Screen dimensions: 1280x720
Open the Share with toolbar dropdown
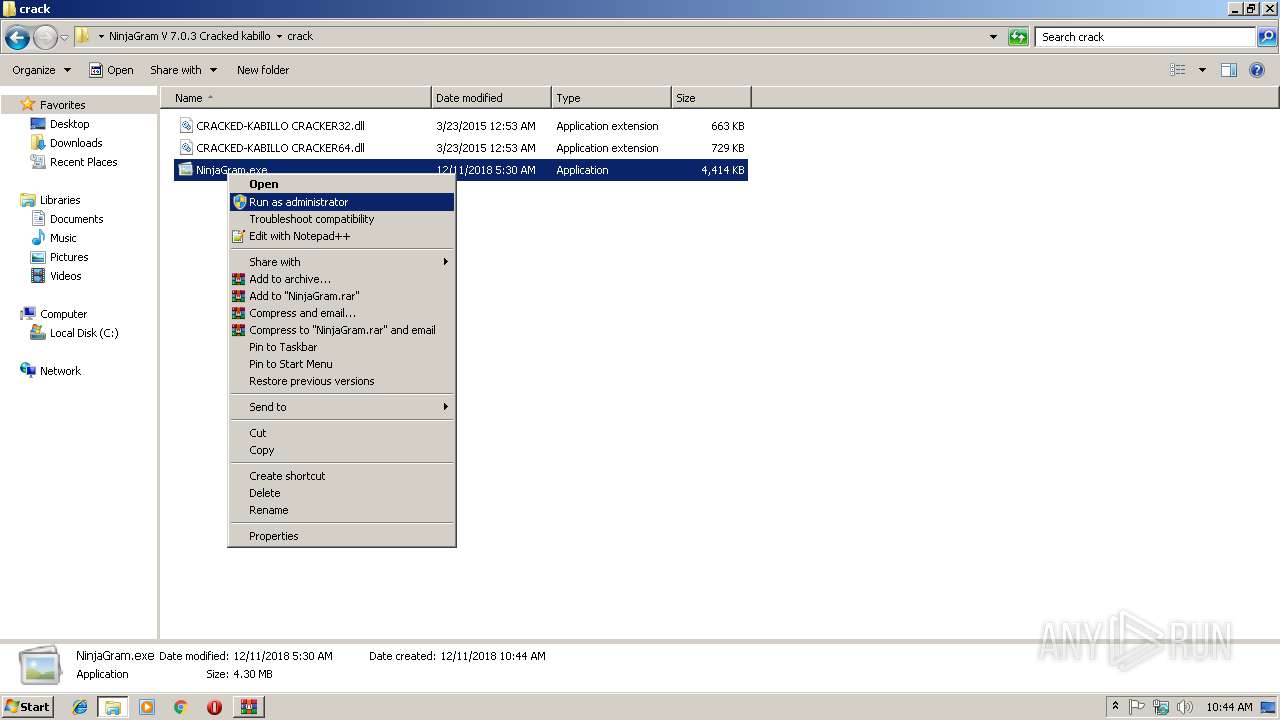[x=183, y=70]
